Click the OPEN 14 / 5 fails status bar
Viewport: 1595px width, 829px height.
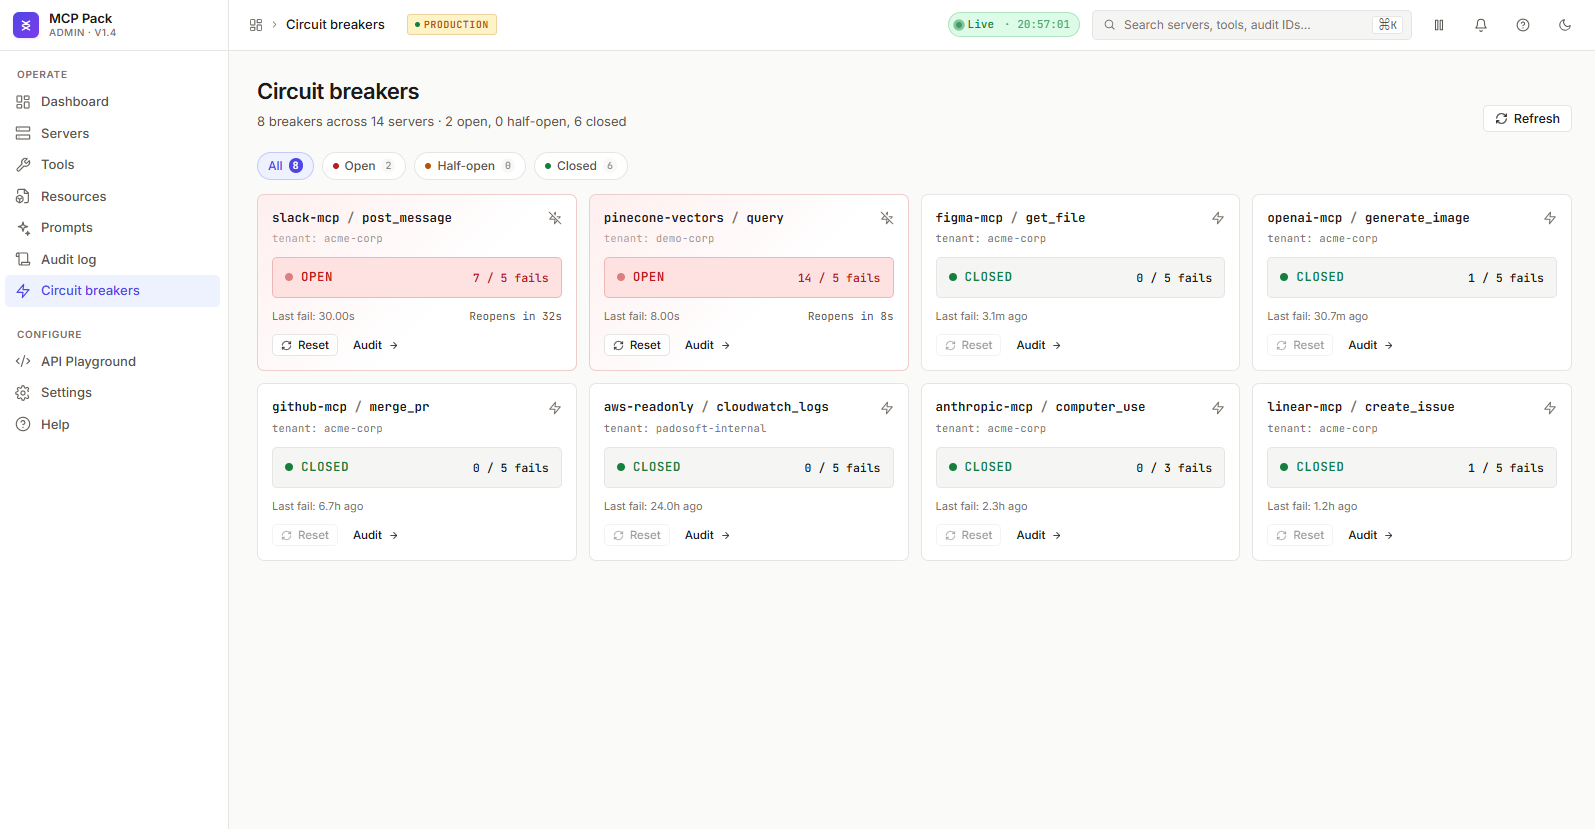pyautogui.click(x=749, y=278)
